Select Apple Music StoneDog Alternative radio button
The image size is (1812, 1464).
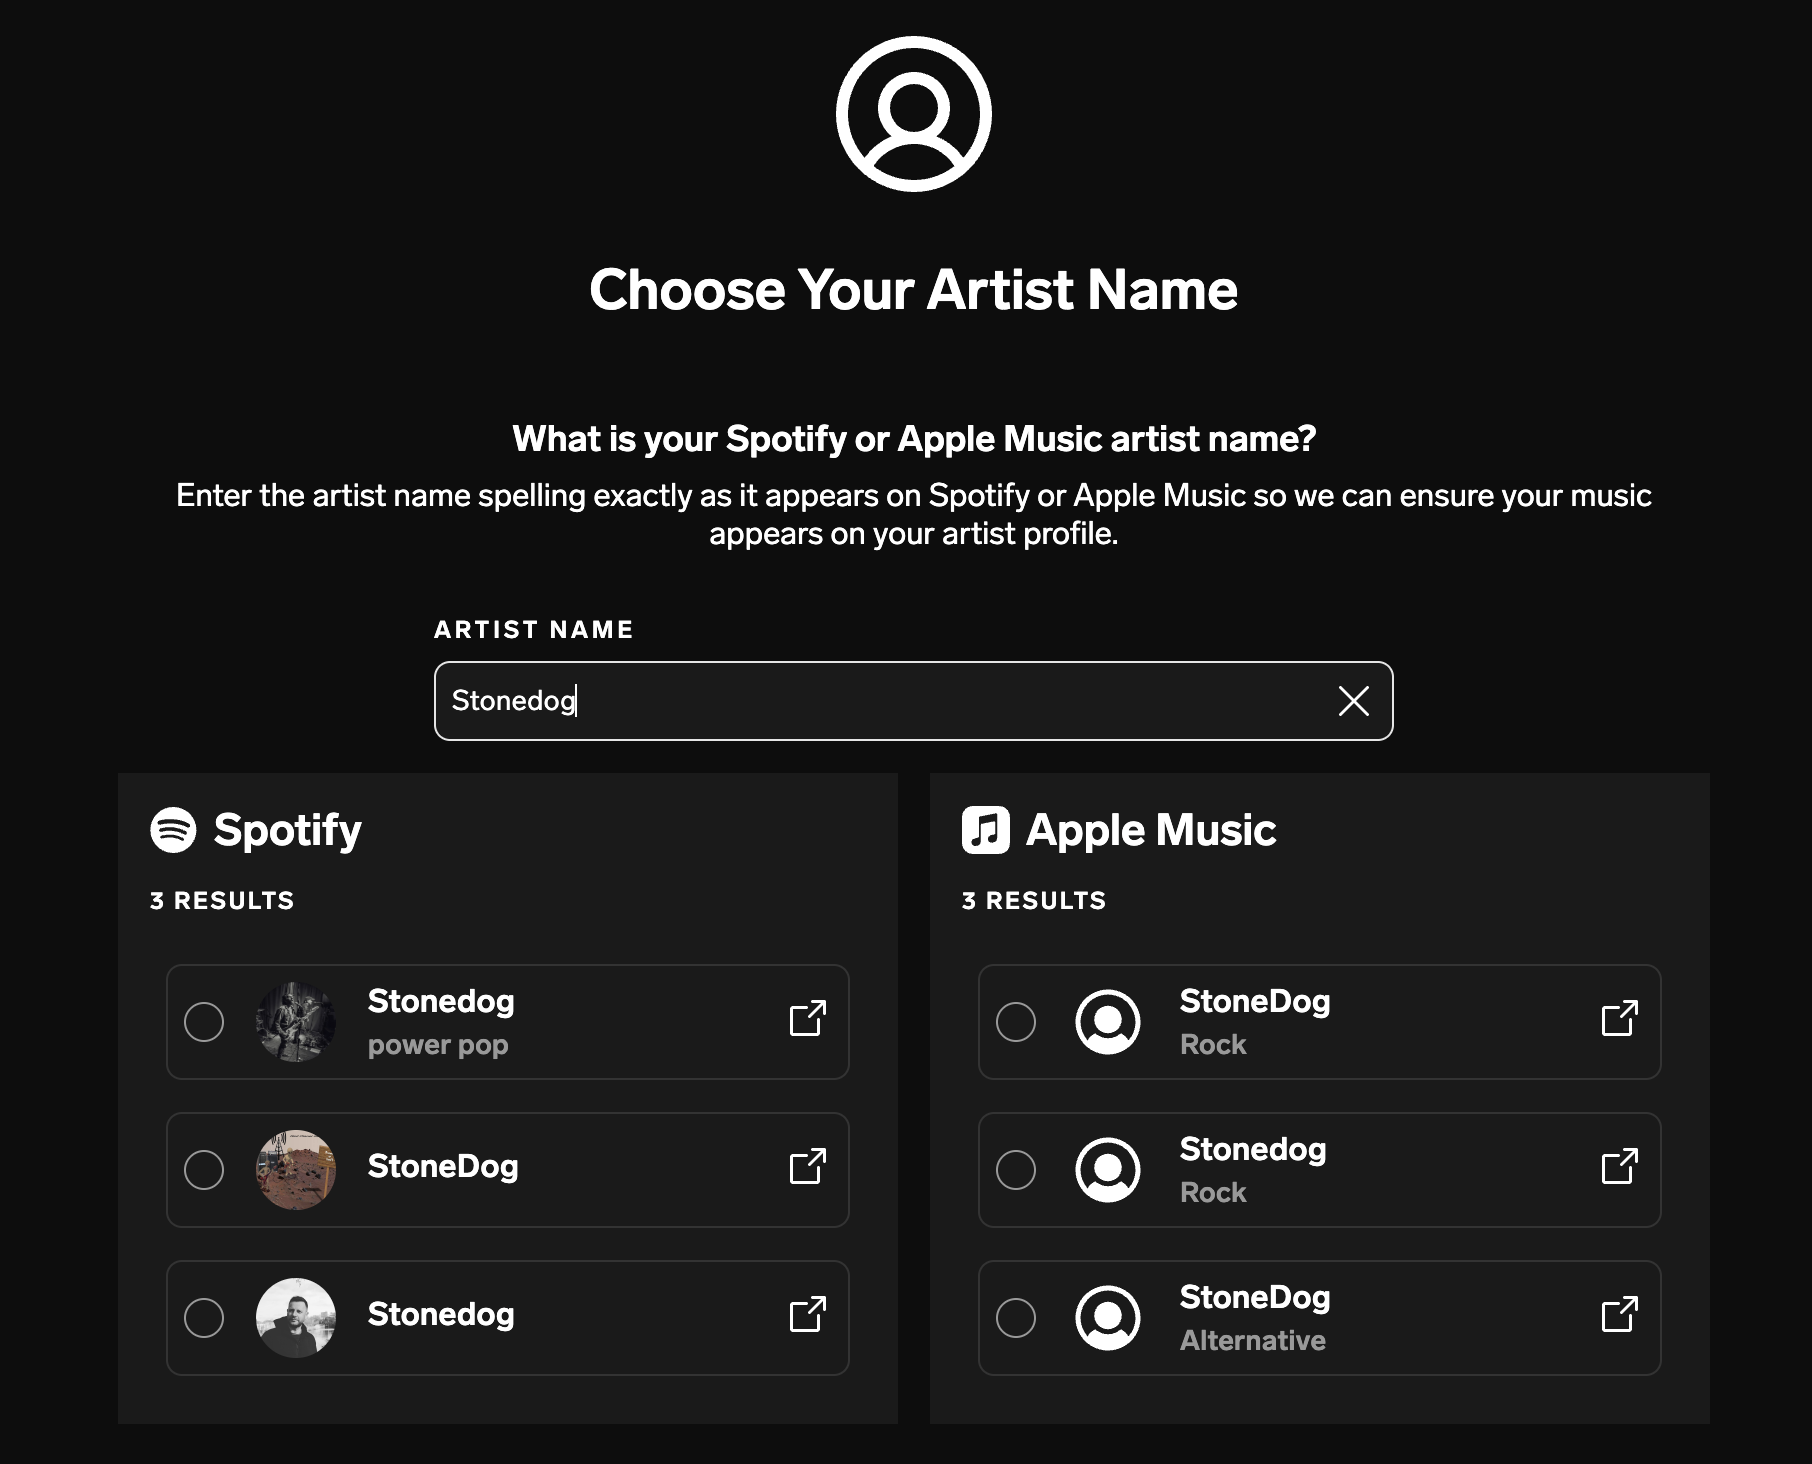1016,1318
